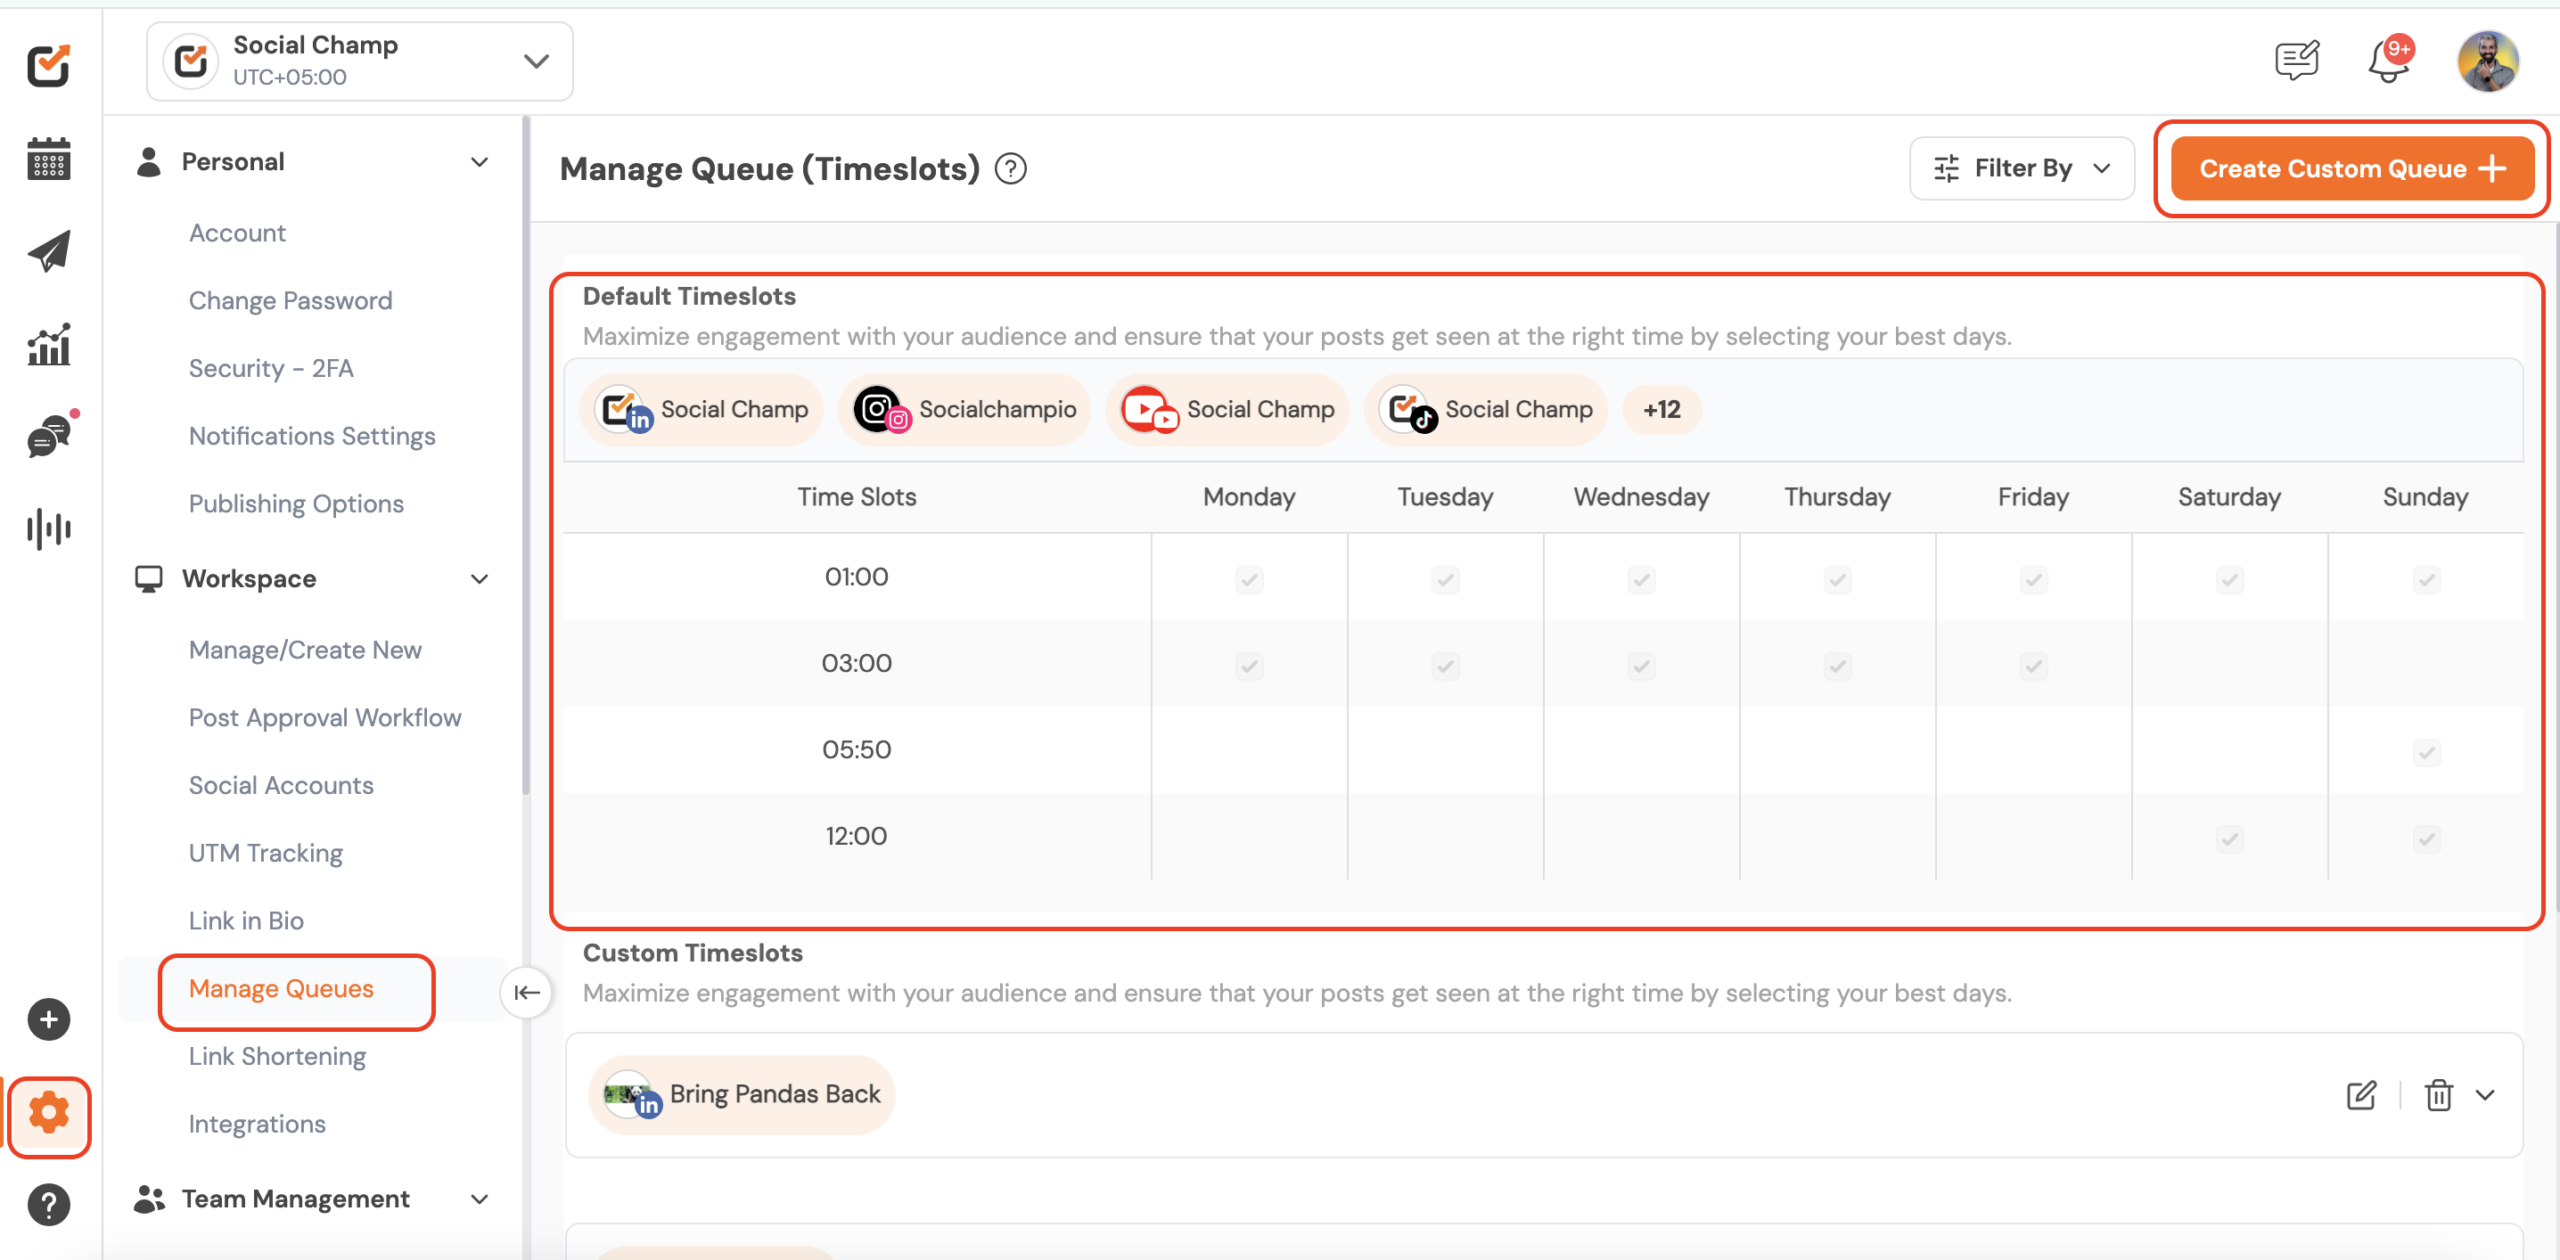Click the help question mark beside title
The width and height of the screenshot is (2560, 1260).
pos(1010,169)
